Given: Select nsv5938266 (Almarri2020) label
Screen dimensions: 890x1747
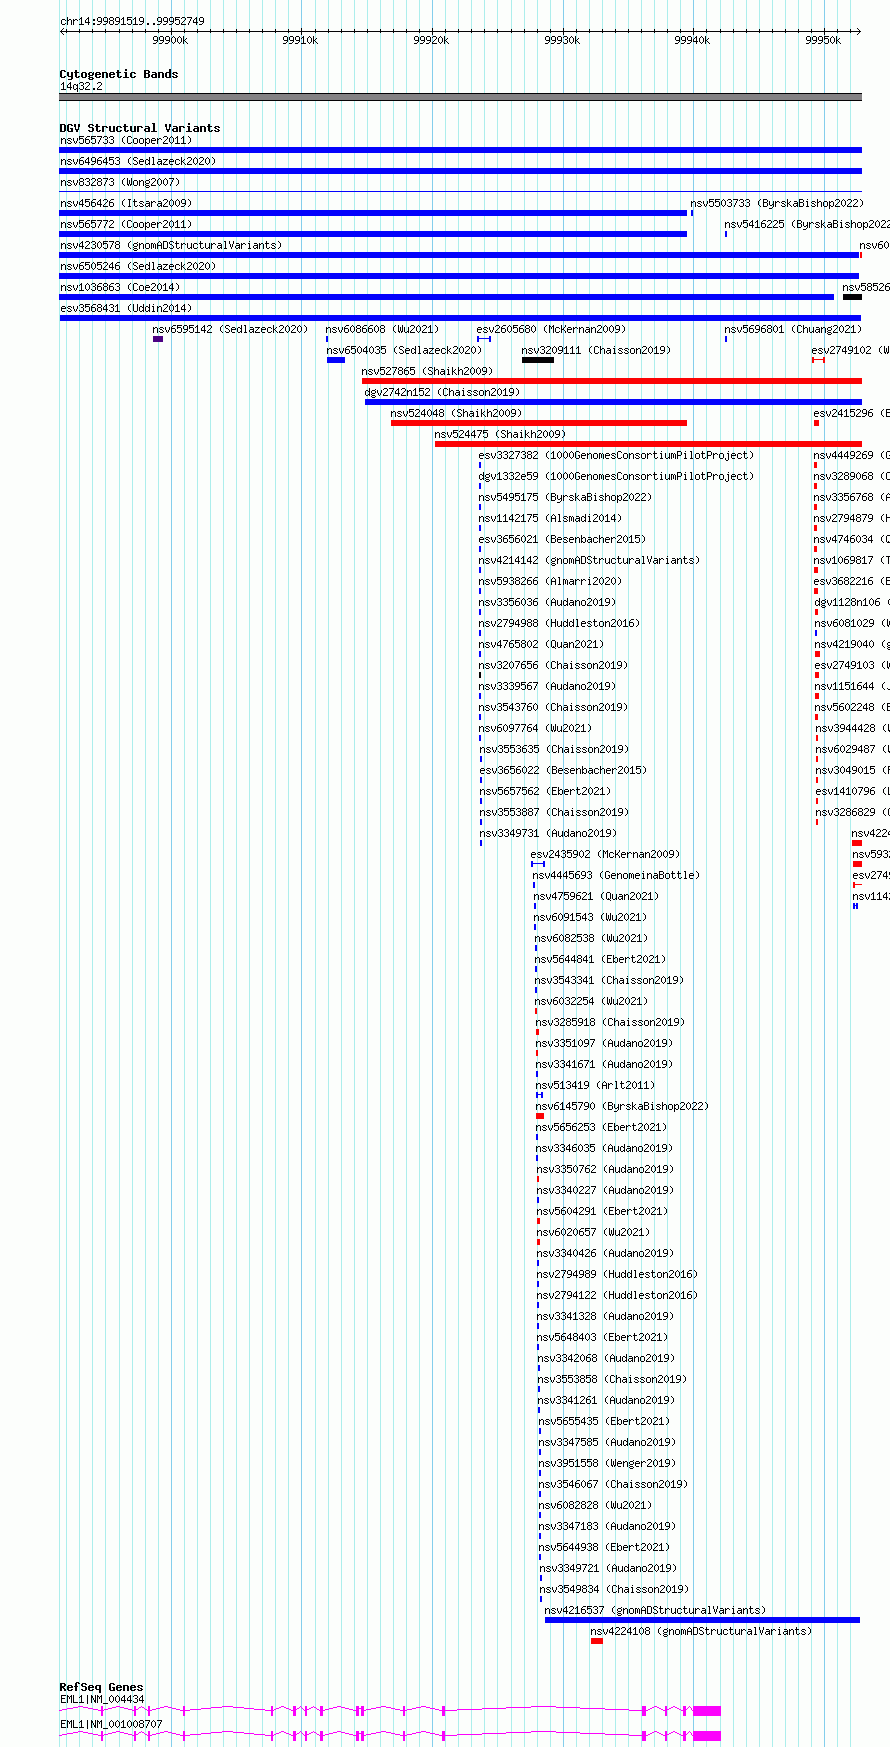Looking at the screenshot, I should click(549, 582).
